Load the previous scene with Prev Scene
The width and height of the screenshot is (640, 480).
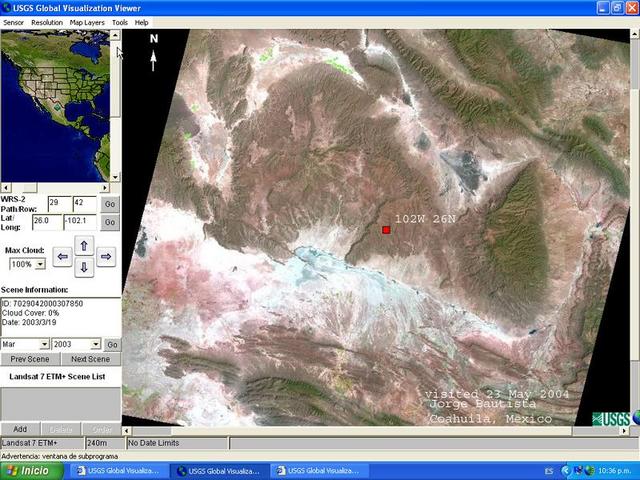(x=30, y=359)
